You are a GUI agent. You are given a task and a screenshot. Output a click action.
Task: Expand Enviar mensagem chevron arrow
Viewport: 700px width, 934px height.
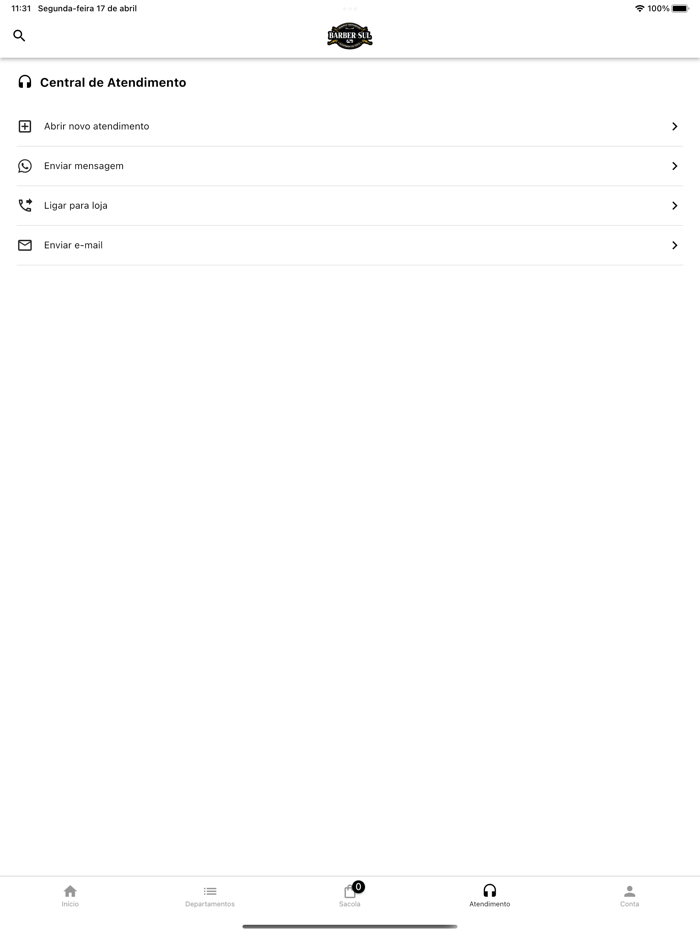[675, 166]
